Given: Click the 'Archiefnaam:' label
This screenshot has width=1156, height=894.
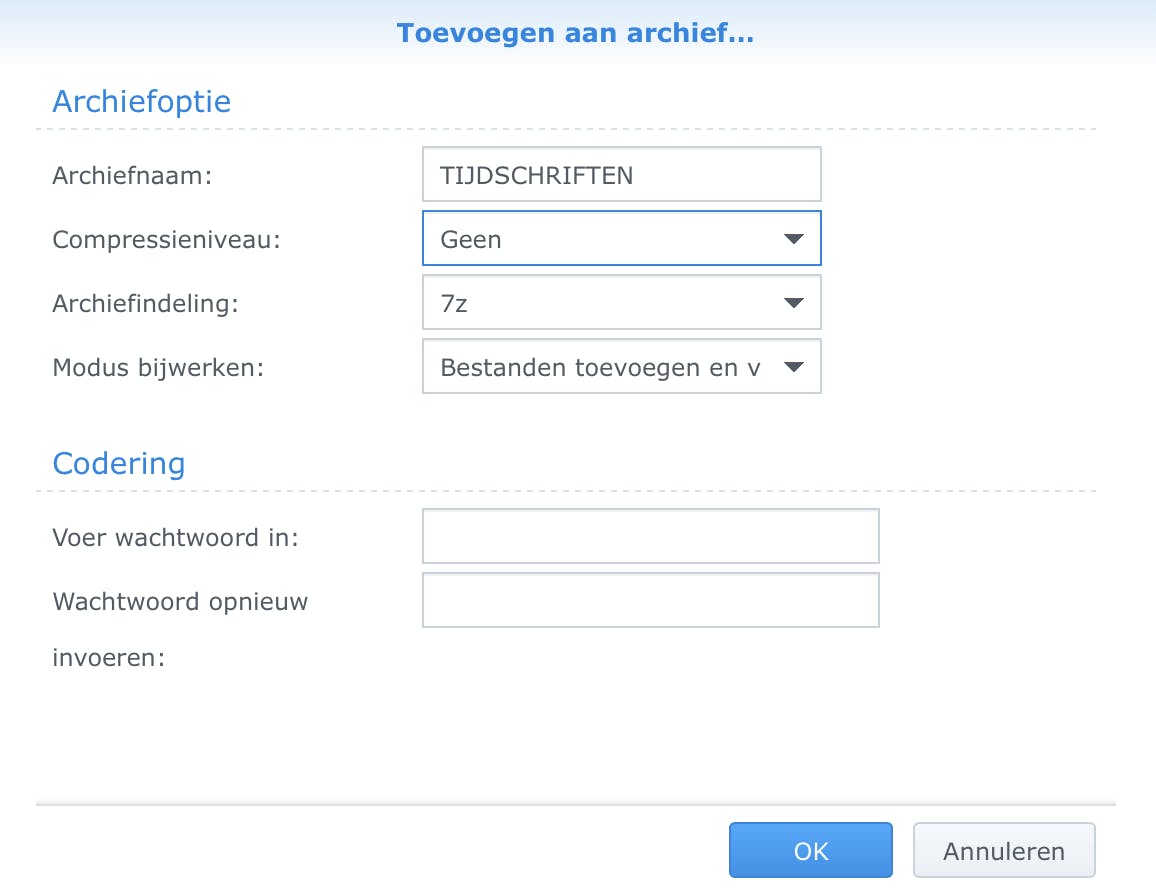Looking at the screenshot, I should tap(133, 176).
